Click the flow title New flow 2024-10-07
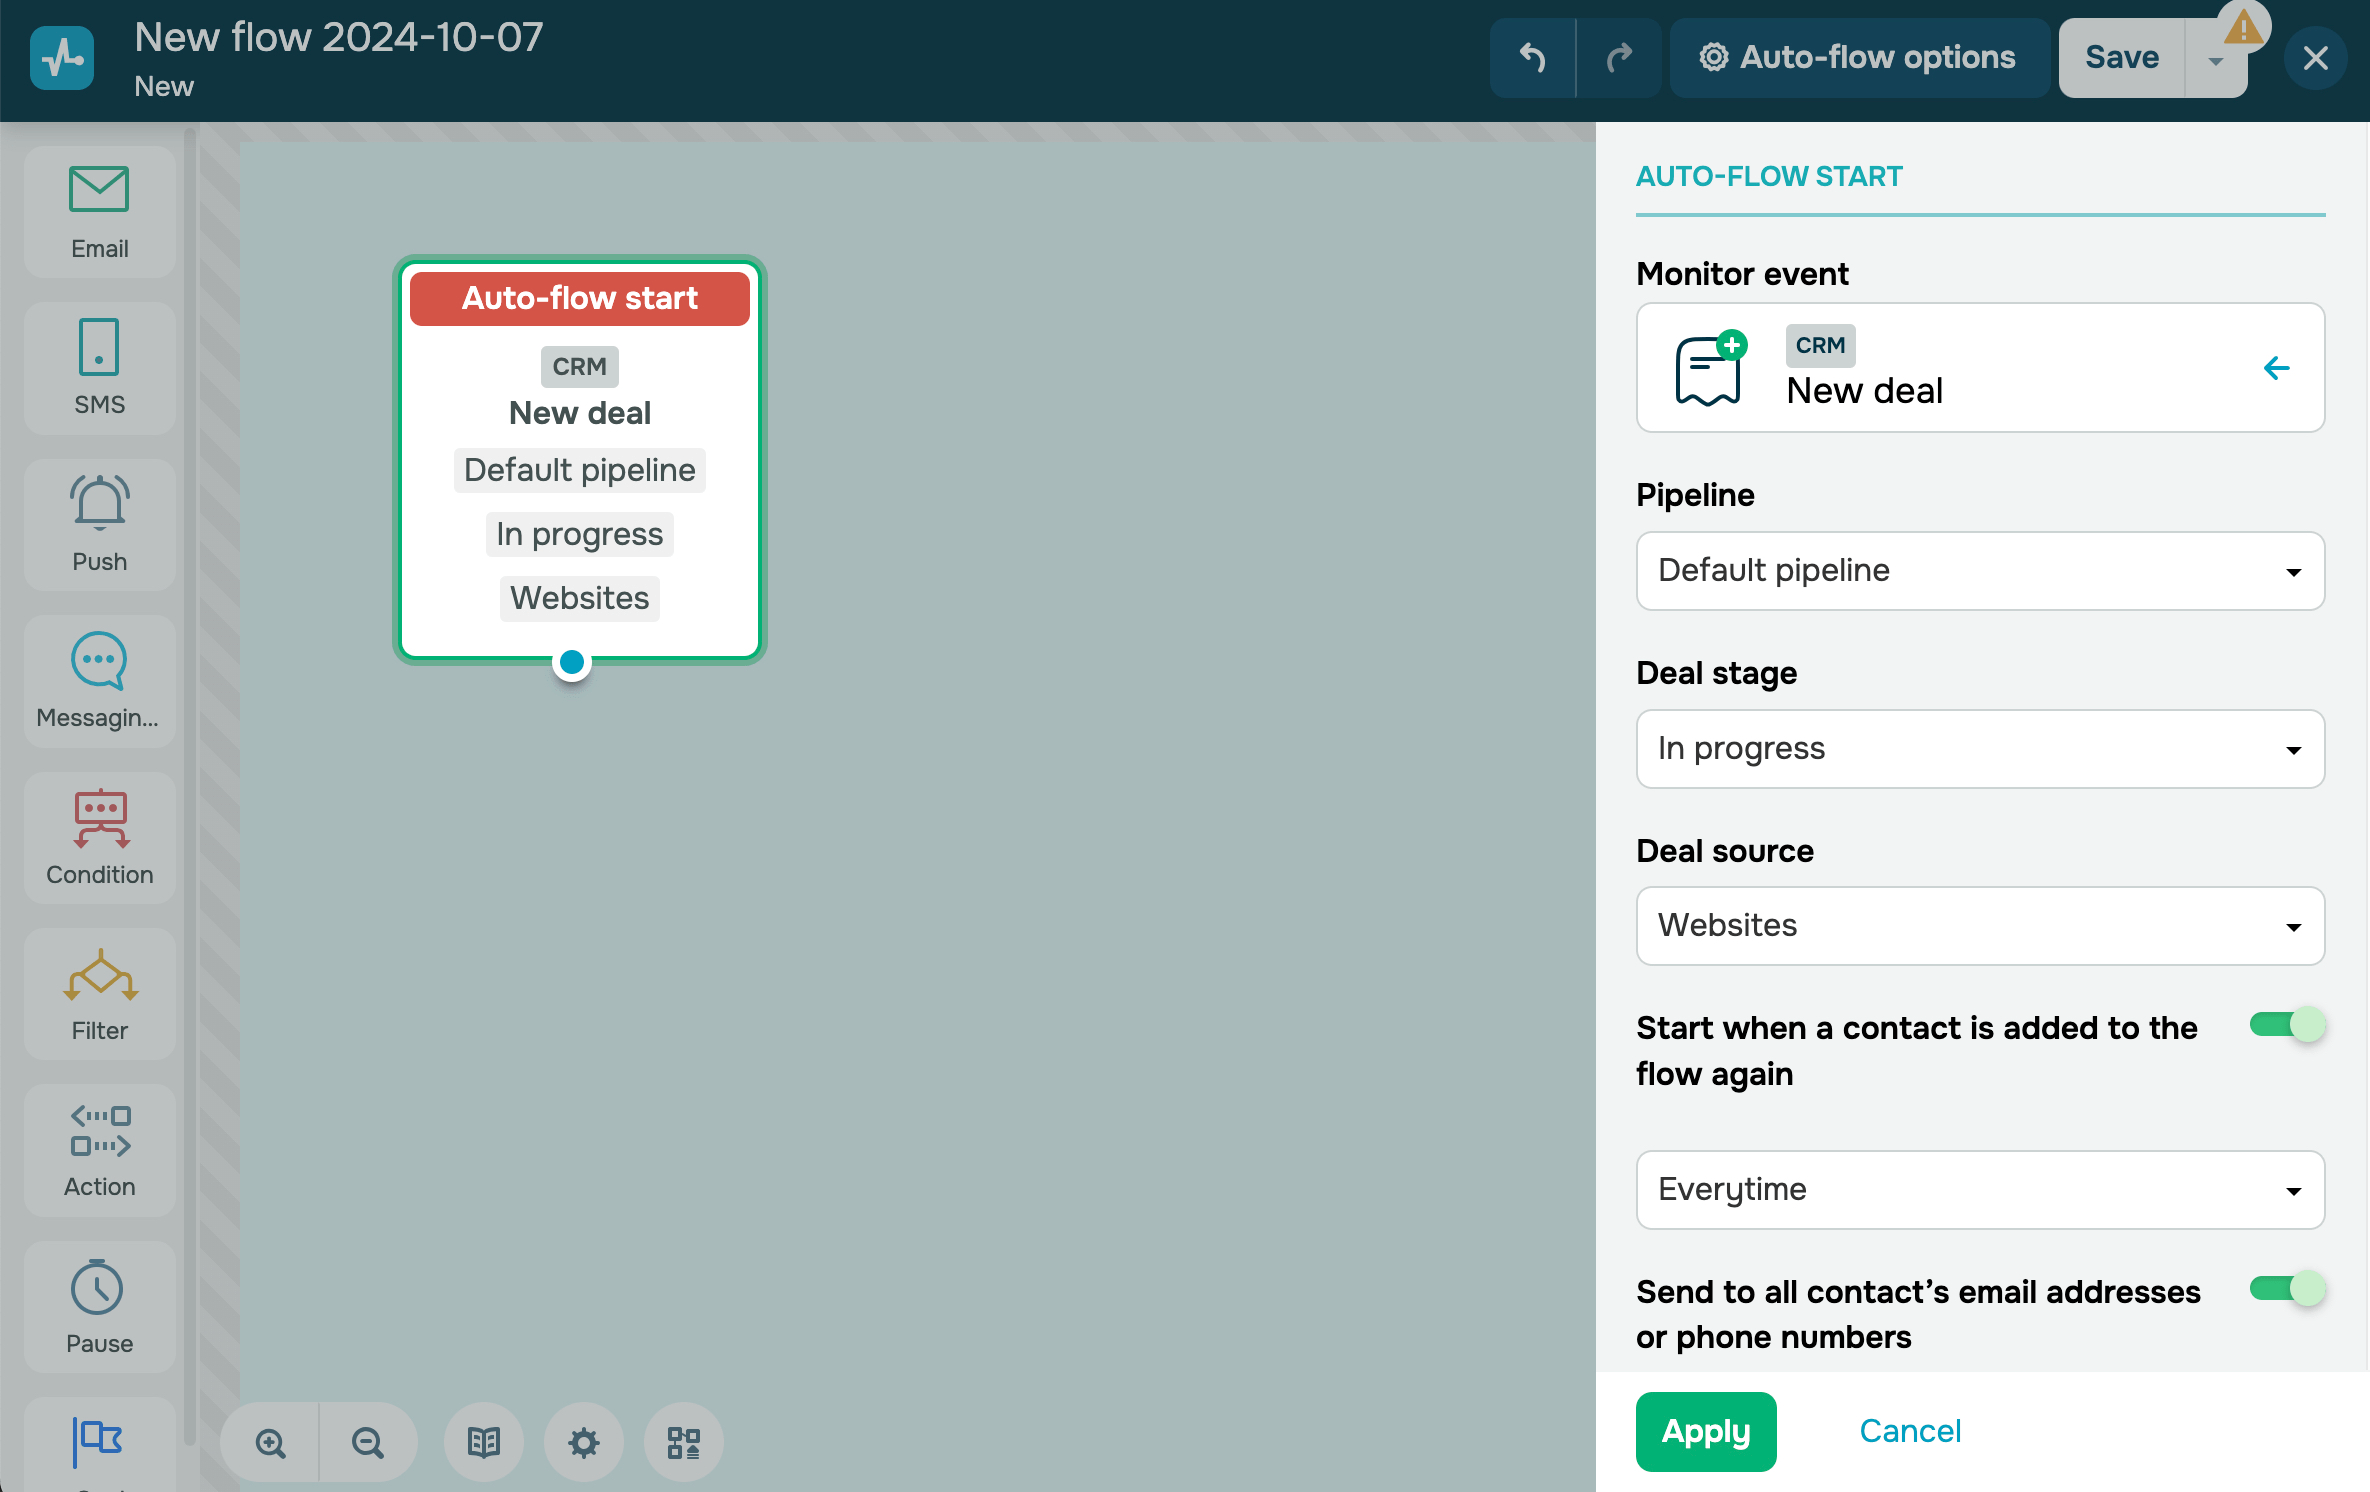 point(339,38)
